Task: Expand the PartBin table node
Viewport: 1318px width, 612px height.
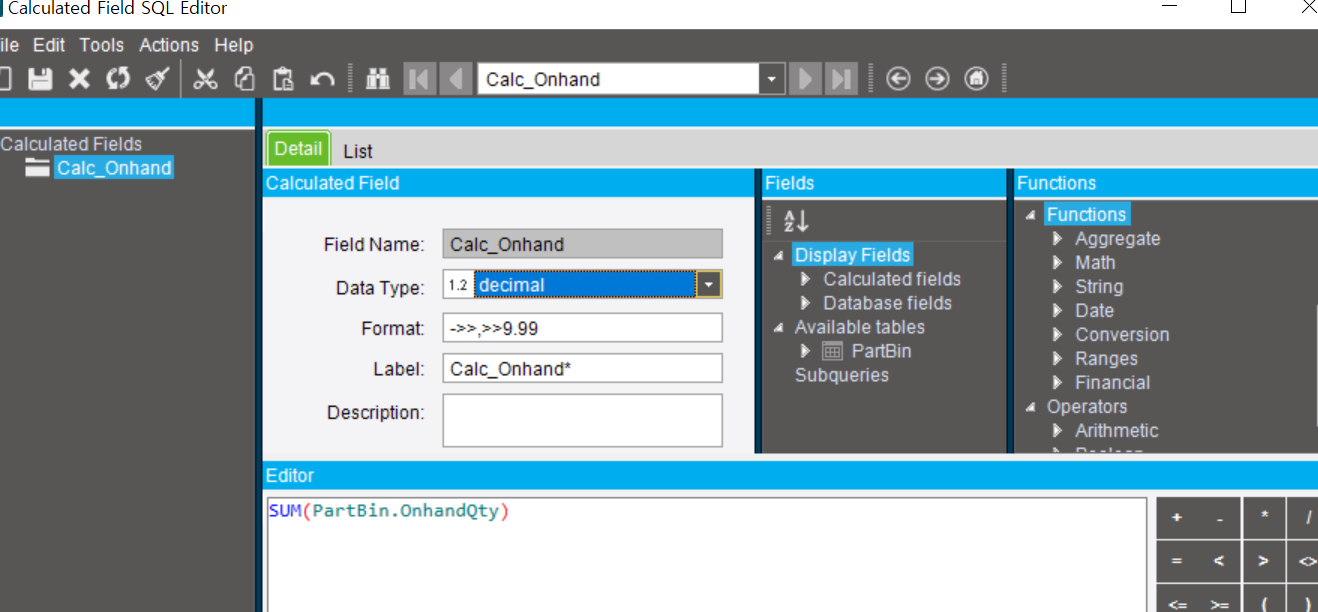Action: (806, 351)
